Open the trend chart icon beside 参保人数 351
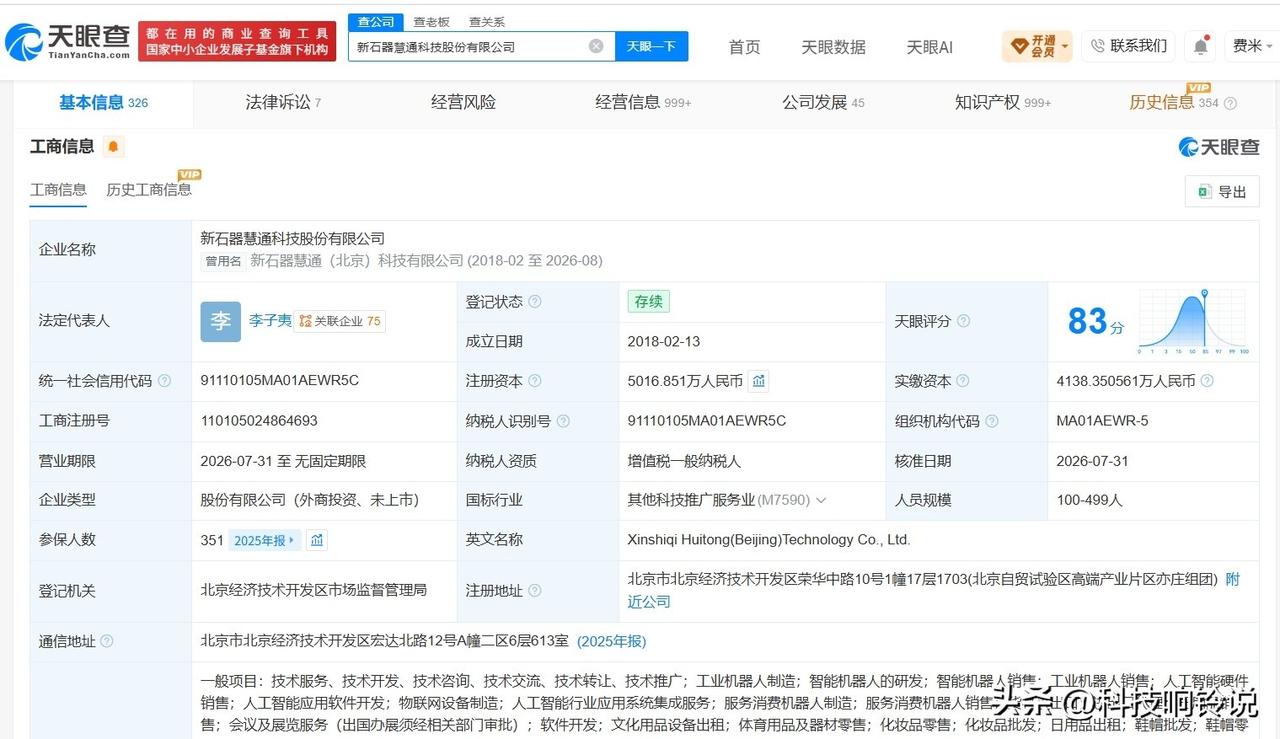 click(317, 540)
